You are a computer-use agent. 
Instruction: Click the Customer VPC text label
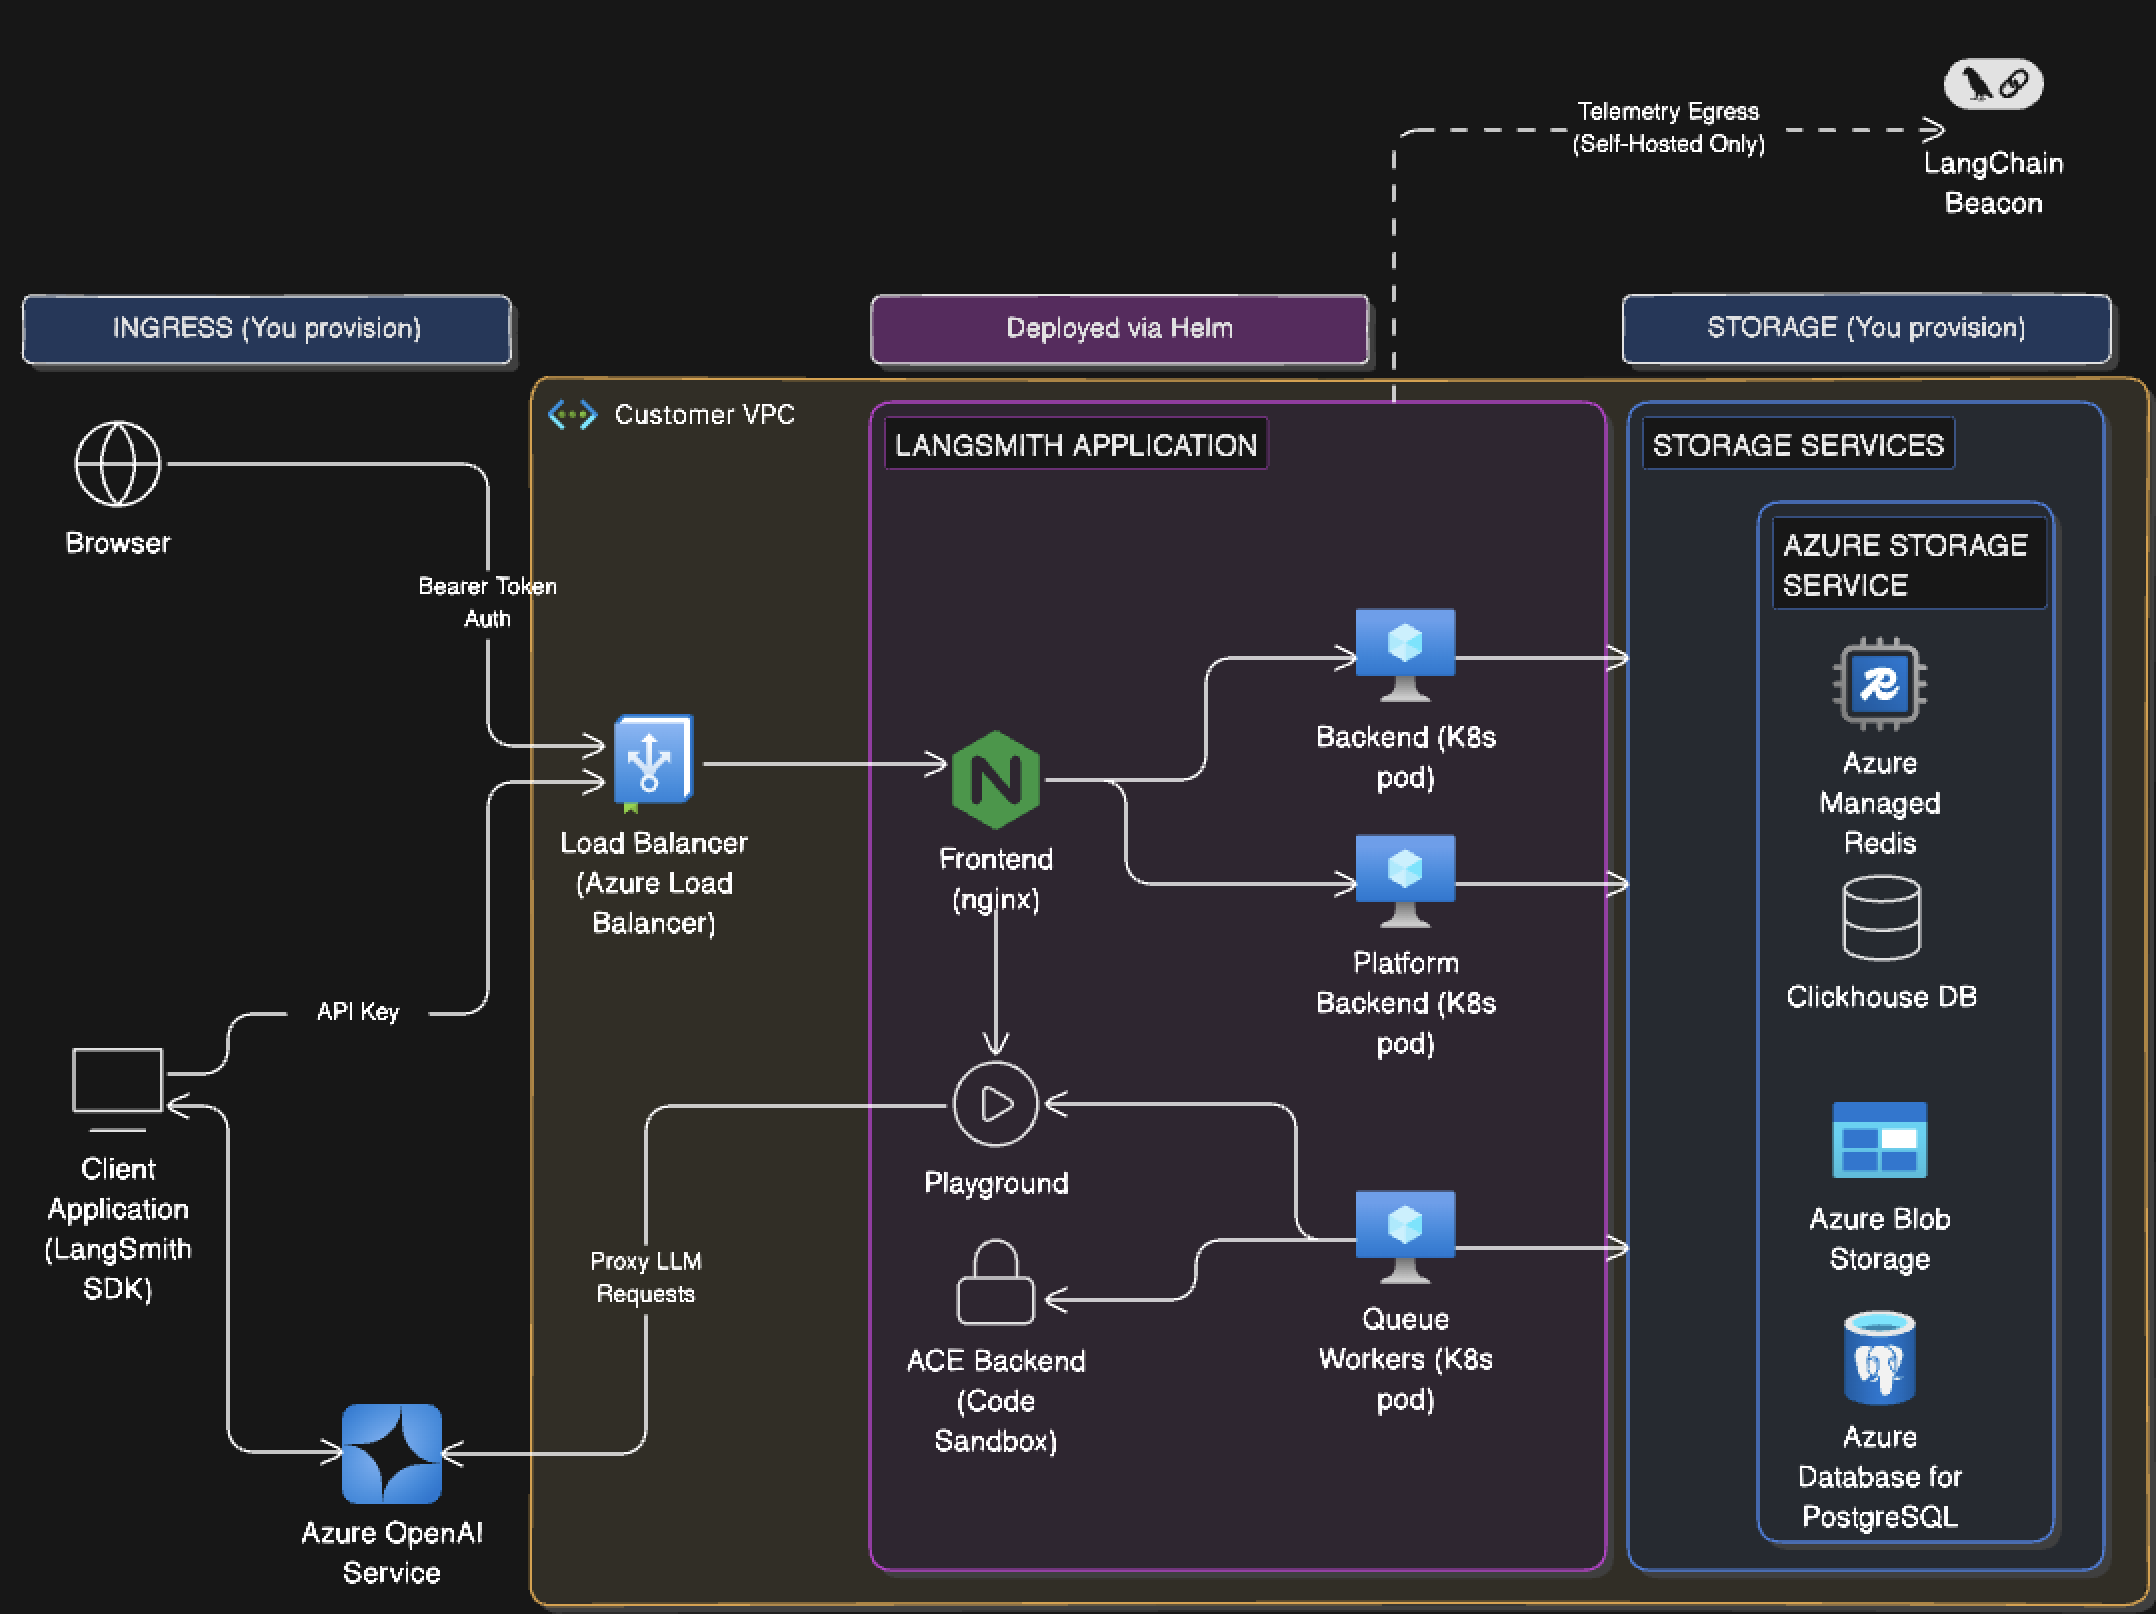pos(705,415)
